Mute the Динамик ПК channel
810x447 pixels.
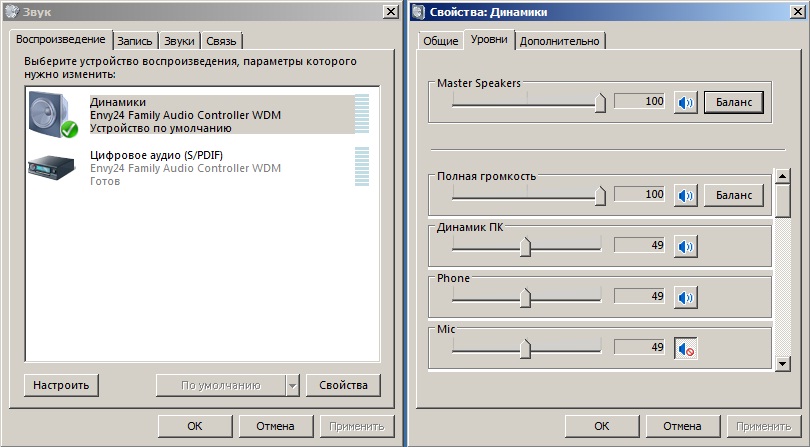685,246
